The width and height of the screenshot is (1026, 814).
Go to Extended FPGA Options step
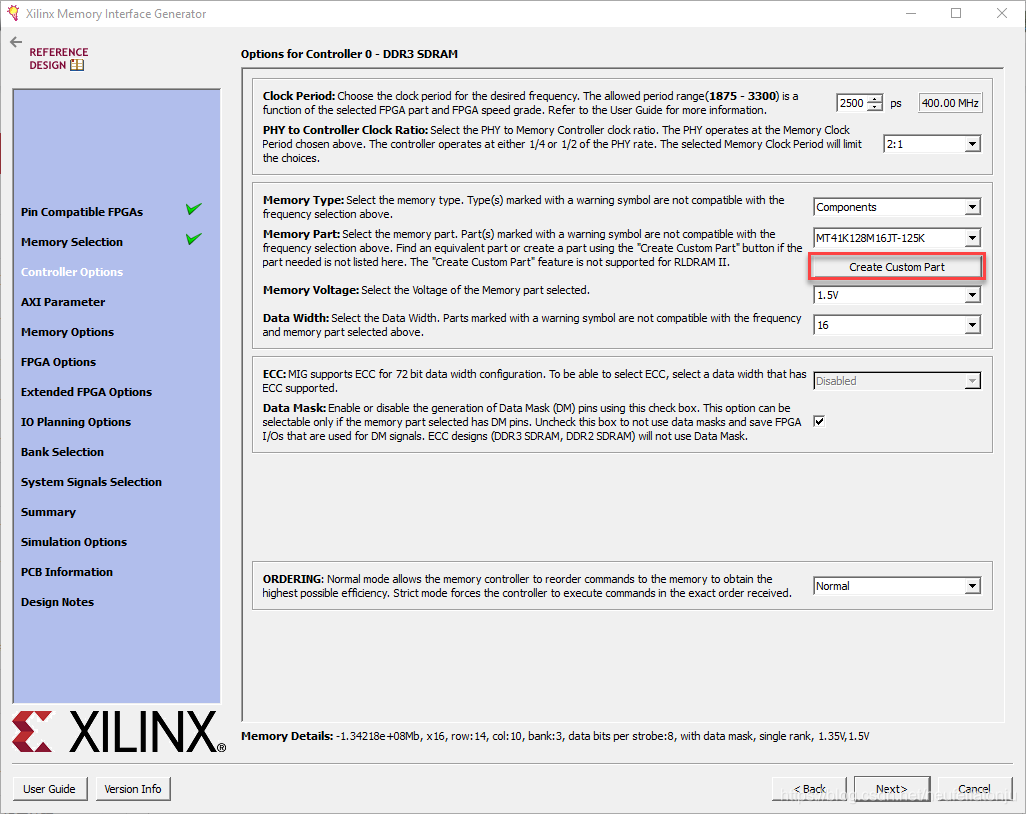pyautogui.click(x=86, y=392)
